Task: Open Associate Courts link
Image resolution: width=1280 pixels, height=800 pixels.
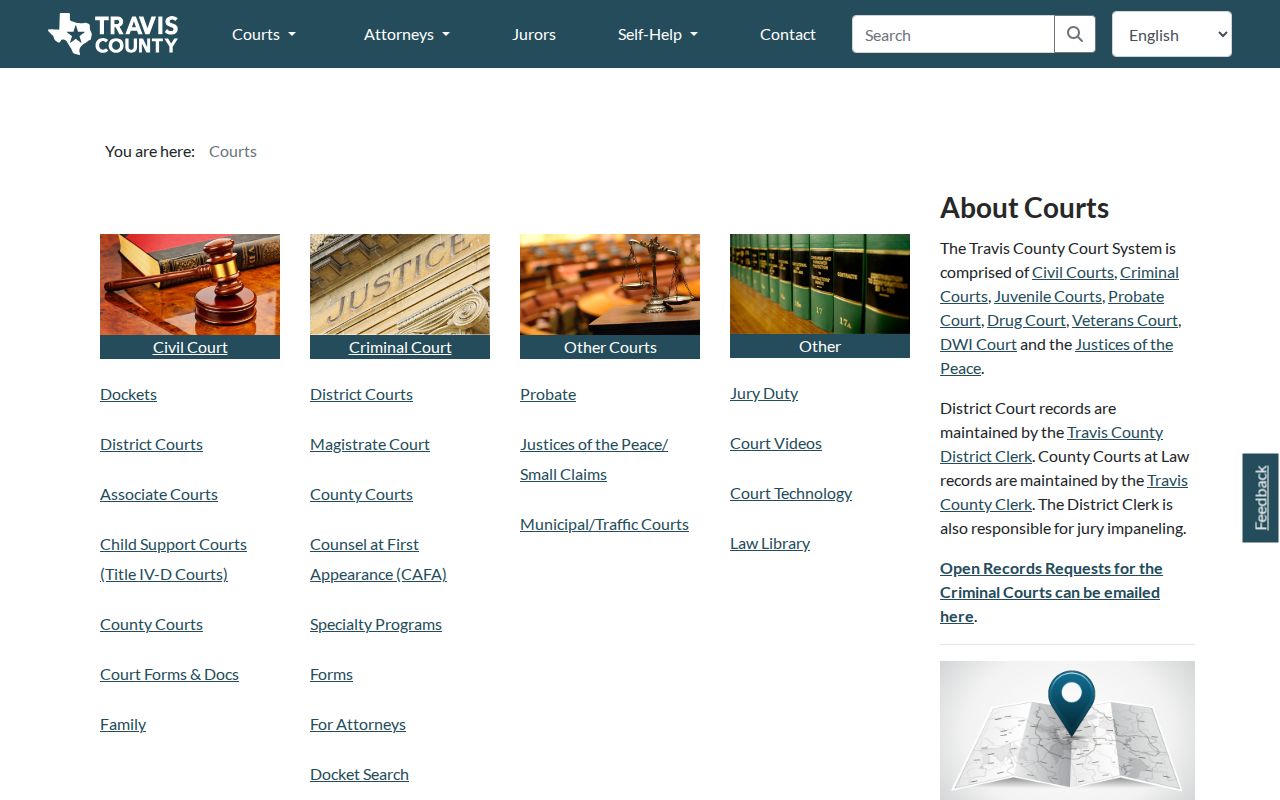Action: (x=159, y=494)
